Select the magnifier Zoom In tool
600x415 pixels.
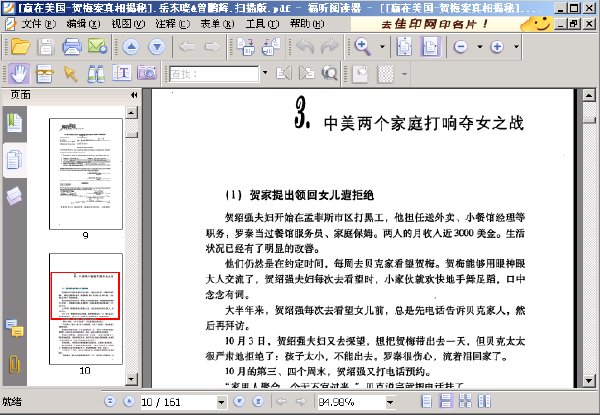point(362,47)
